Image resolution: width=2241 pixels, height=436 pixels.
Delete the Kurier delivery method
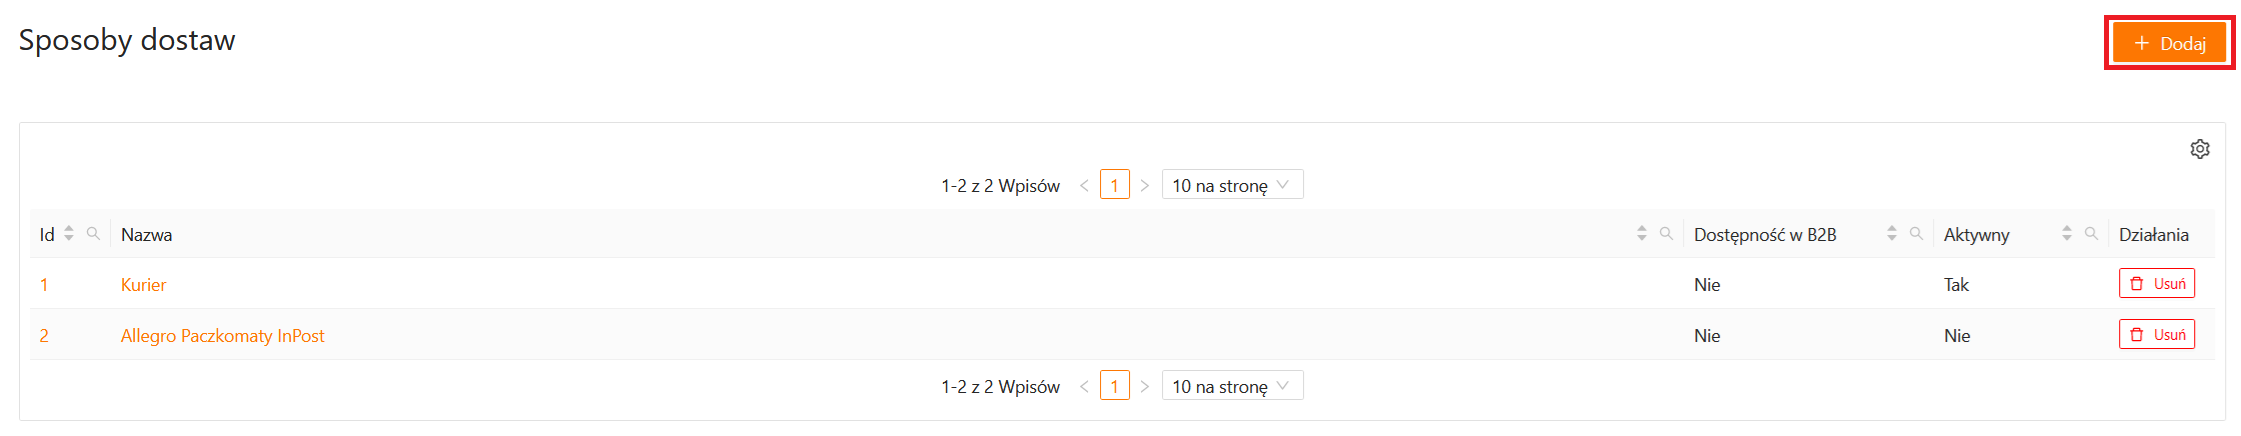click(2156, 284)
